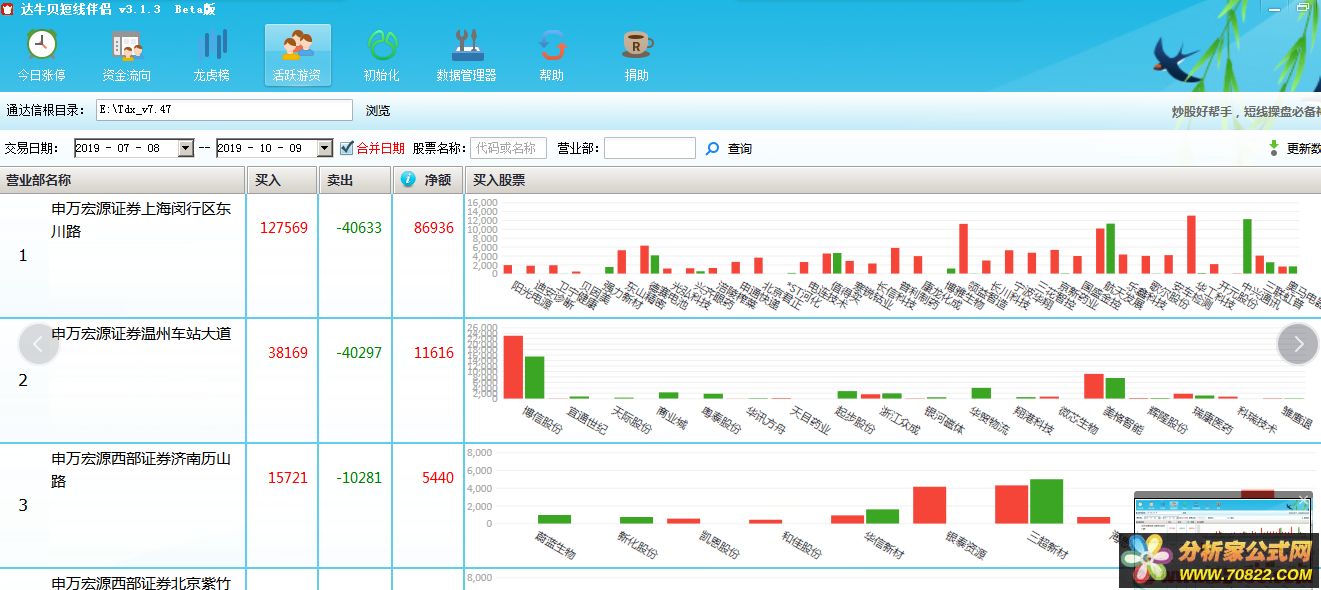Screen dimensions: 1321x590
Task: Click the magnifier 查询 search icon
Action: pyautogui.click(x=712, y=149)
